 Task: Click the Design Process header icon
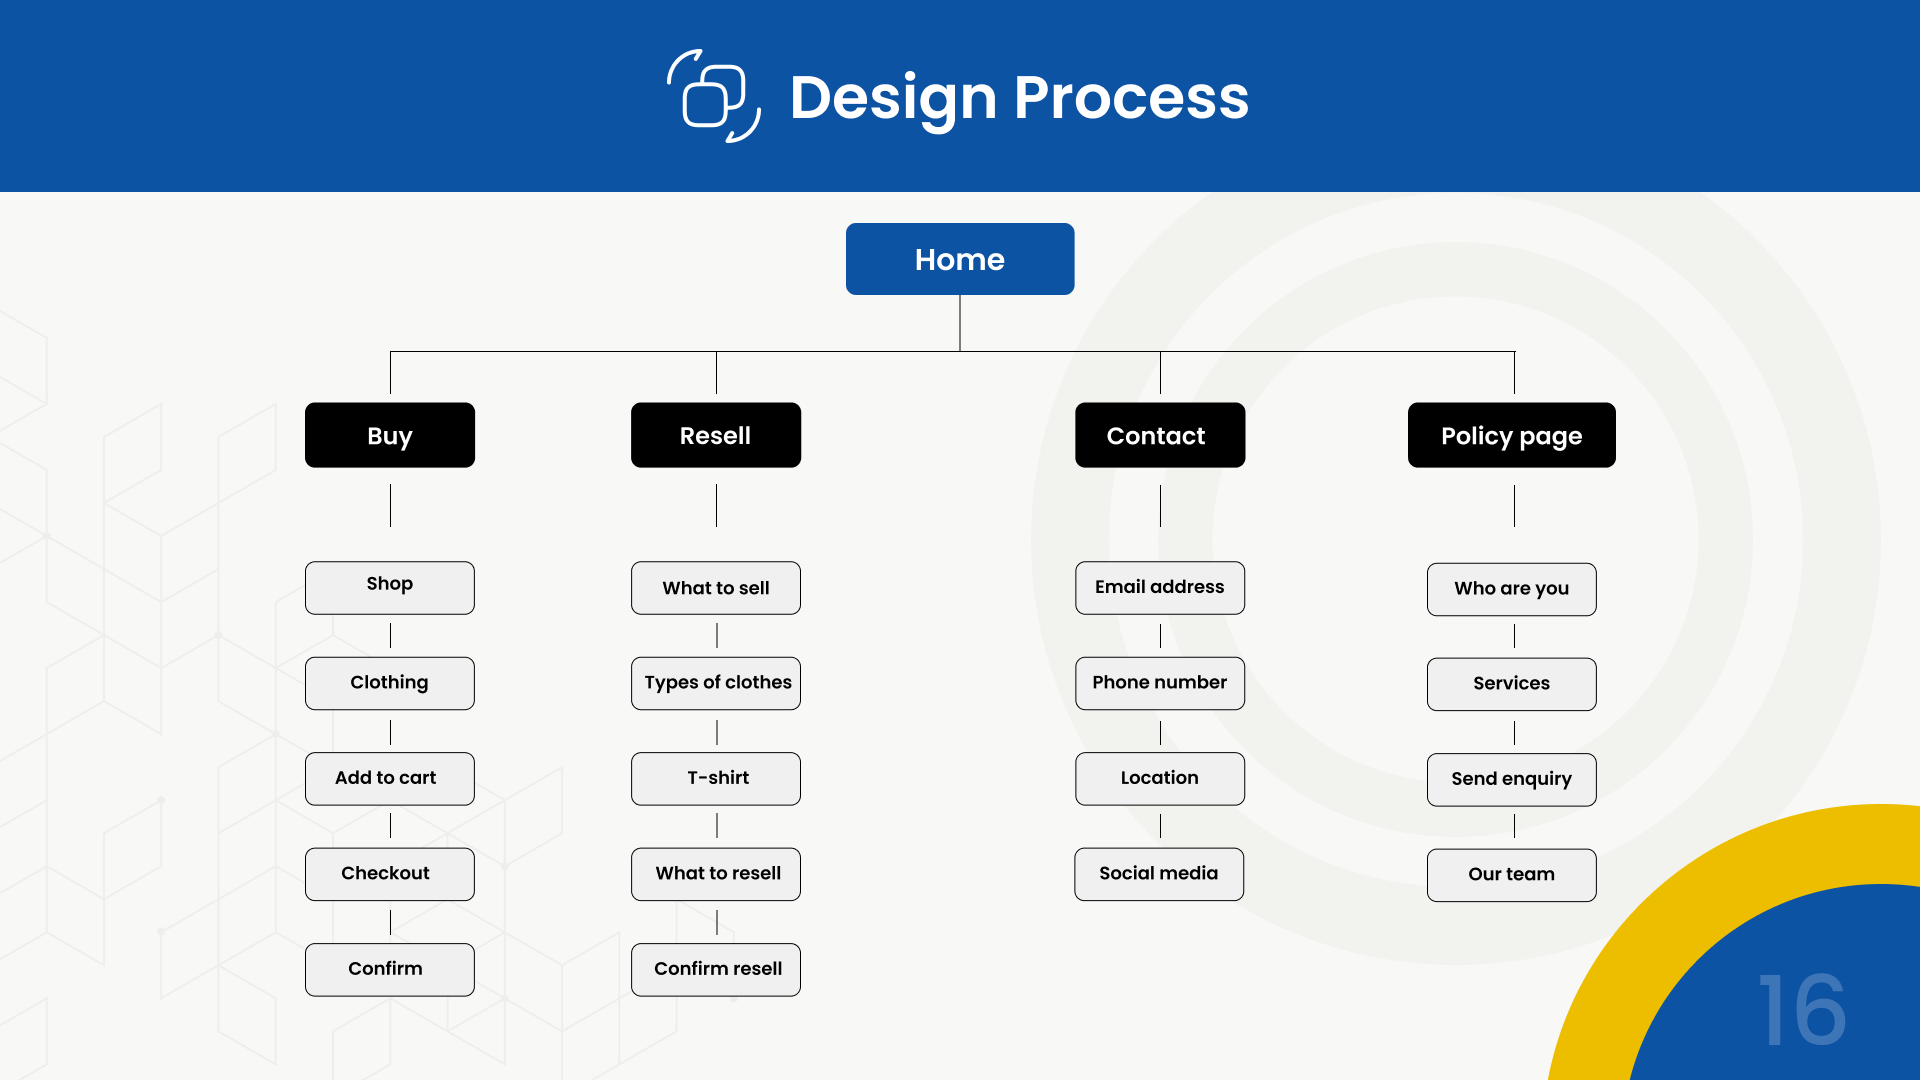714,97
